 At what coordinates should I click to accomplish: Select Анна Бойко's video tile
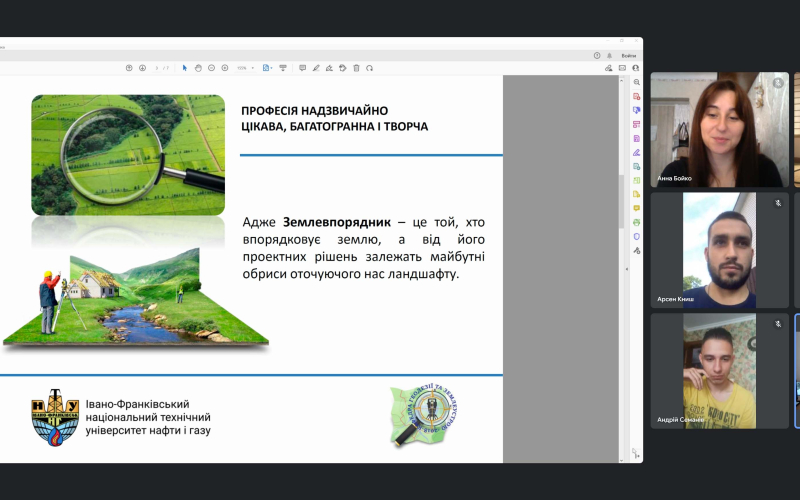pos(720,130)
